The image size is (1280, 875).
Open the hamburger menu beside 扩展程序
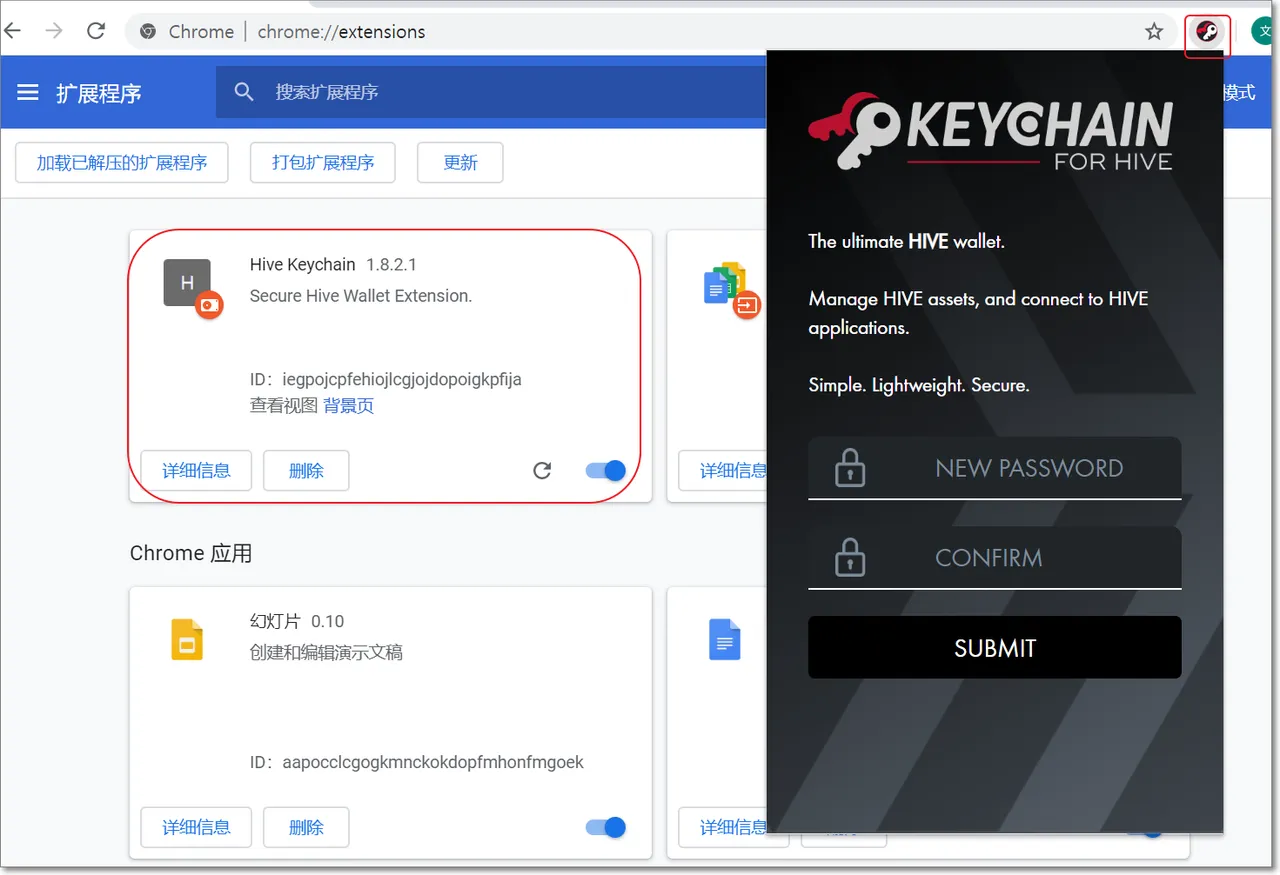(x=28, y=93)
